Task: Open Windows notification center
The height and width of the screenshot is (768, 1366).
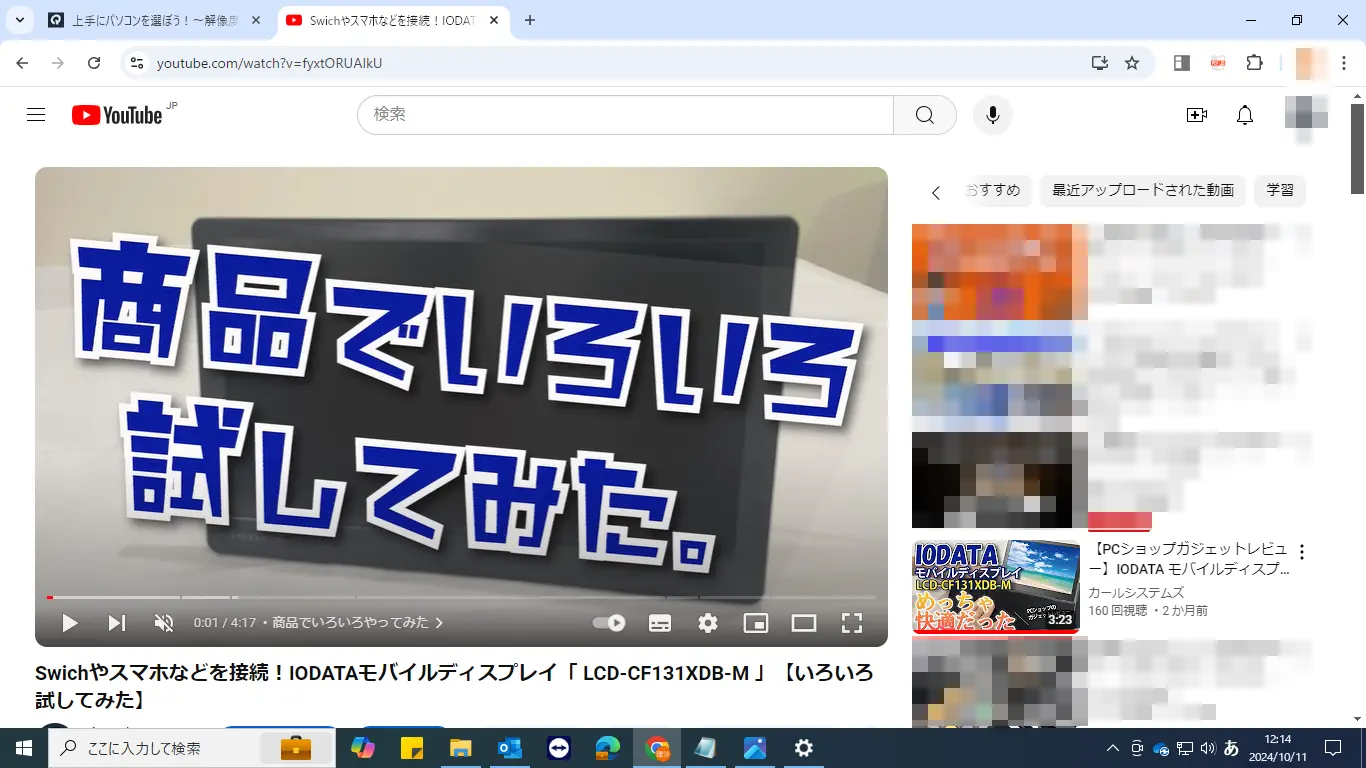Action: (x=1333, y=748)
